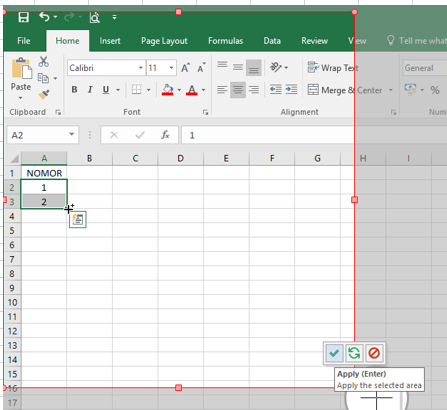
Task: Enable Wrap Text
Action: 333,68
